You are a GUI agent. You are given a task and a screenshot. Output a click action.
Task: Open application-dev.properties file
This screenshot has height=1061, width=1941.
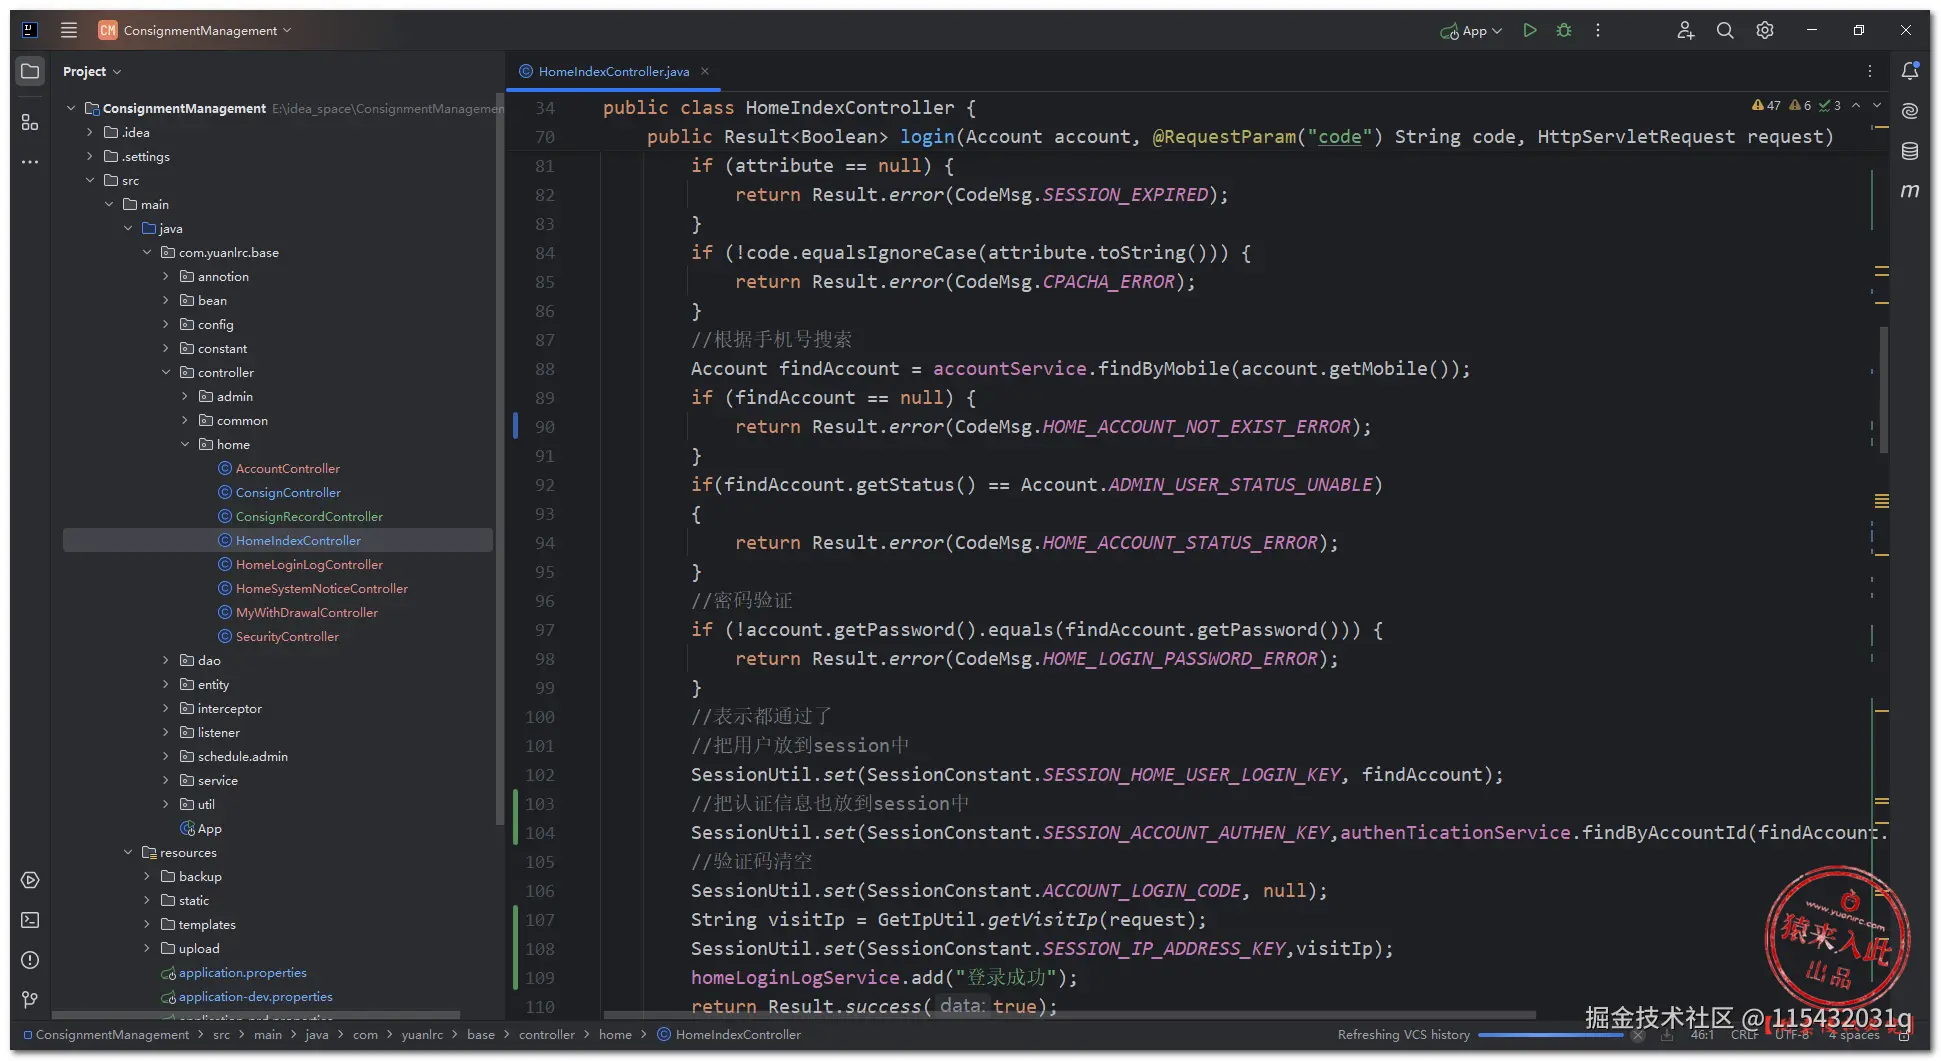pyautogui.click(x=255, y=996)
